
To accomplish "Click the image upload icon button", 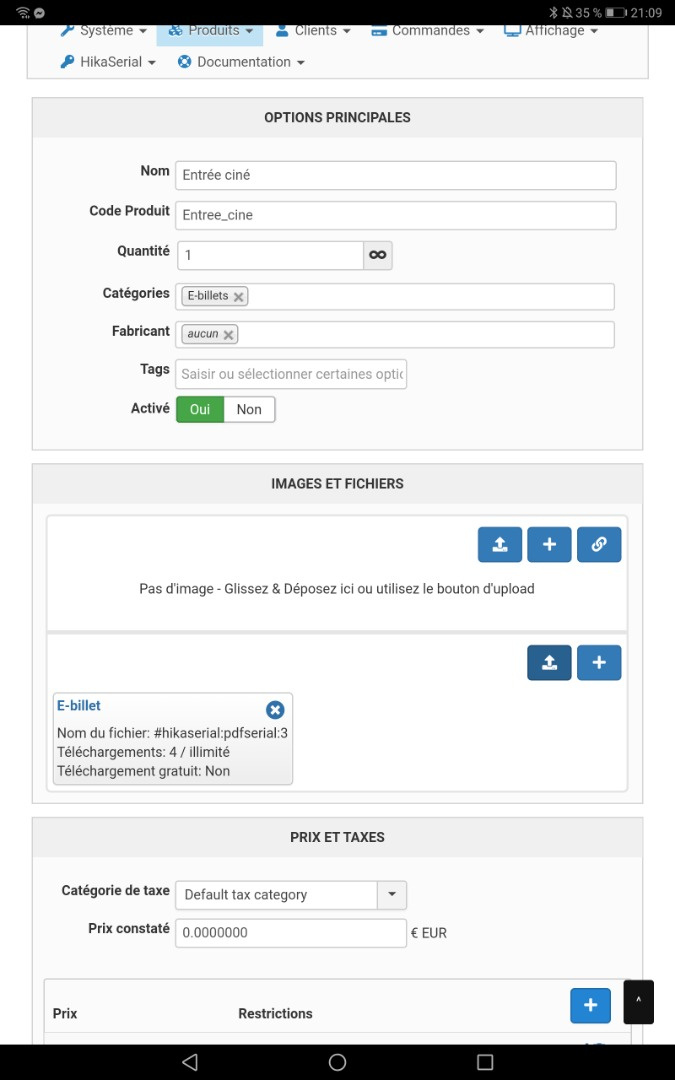I will 500,545.
